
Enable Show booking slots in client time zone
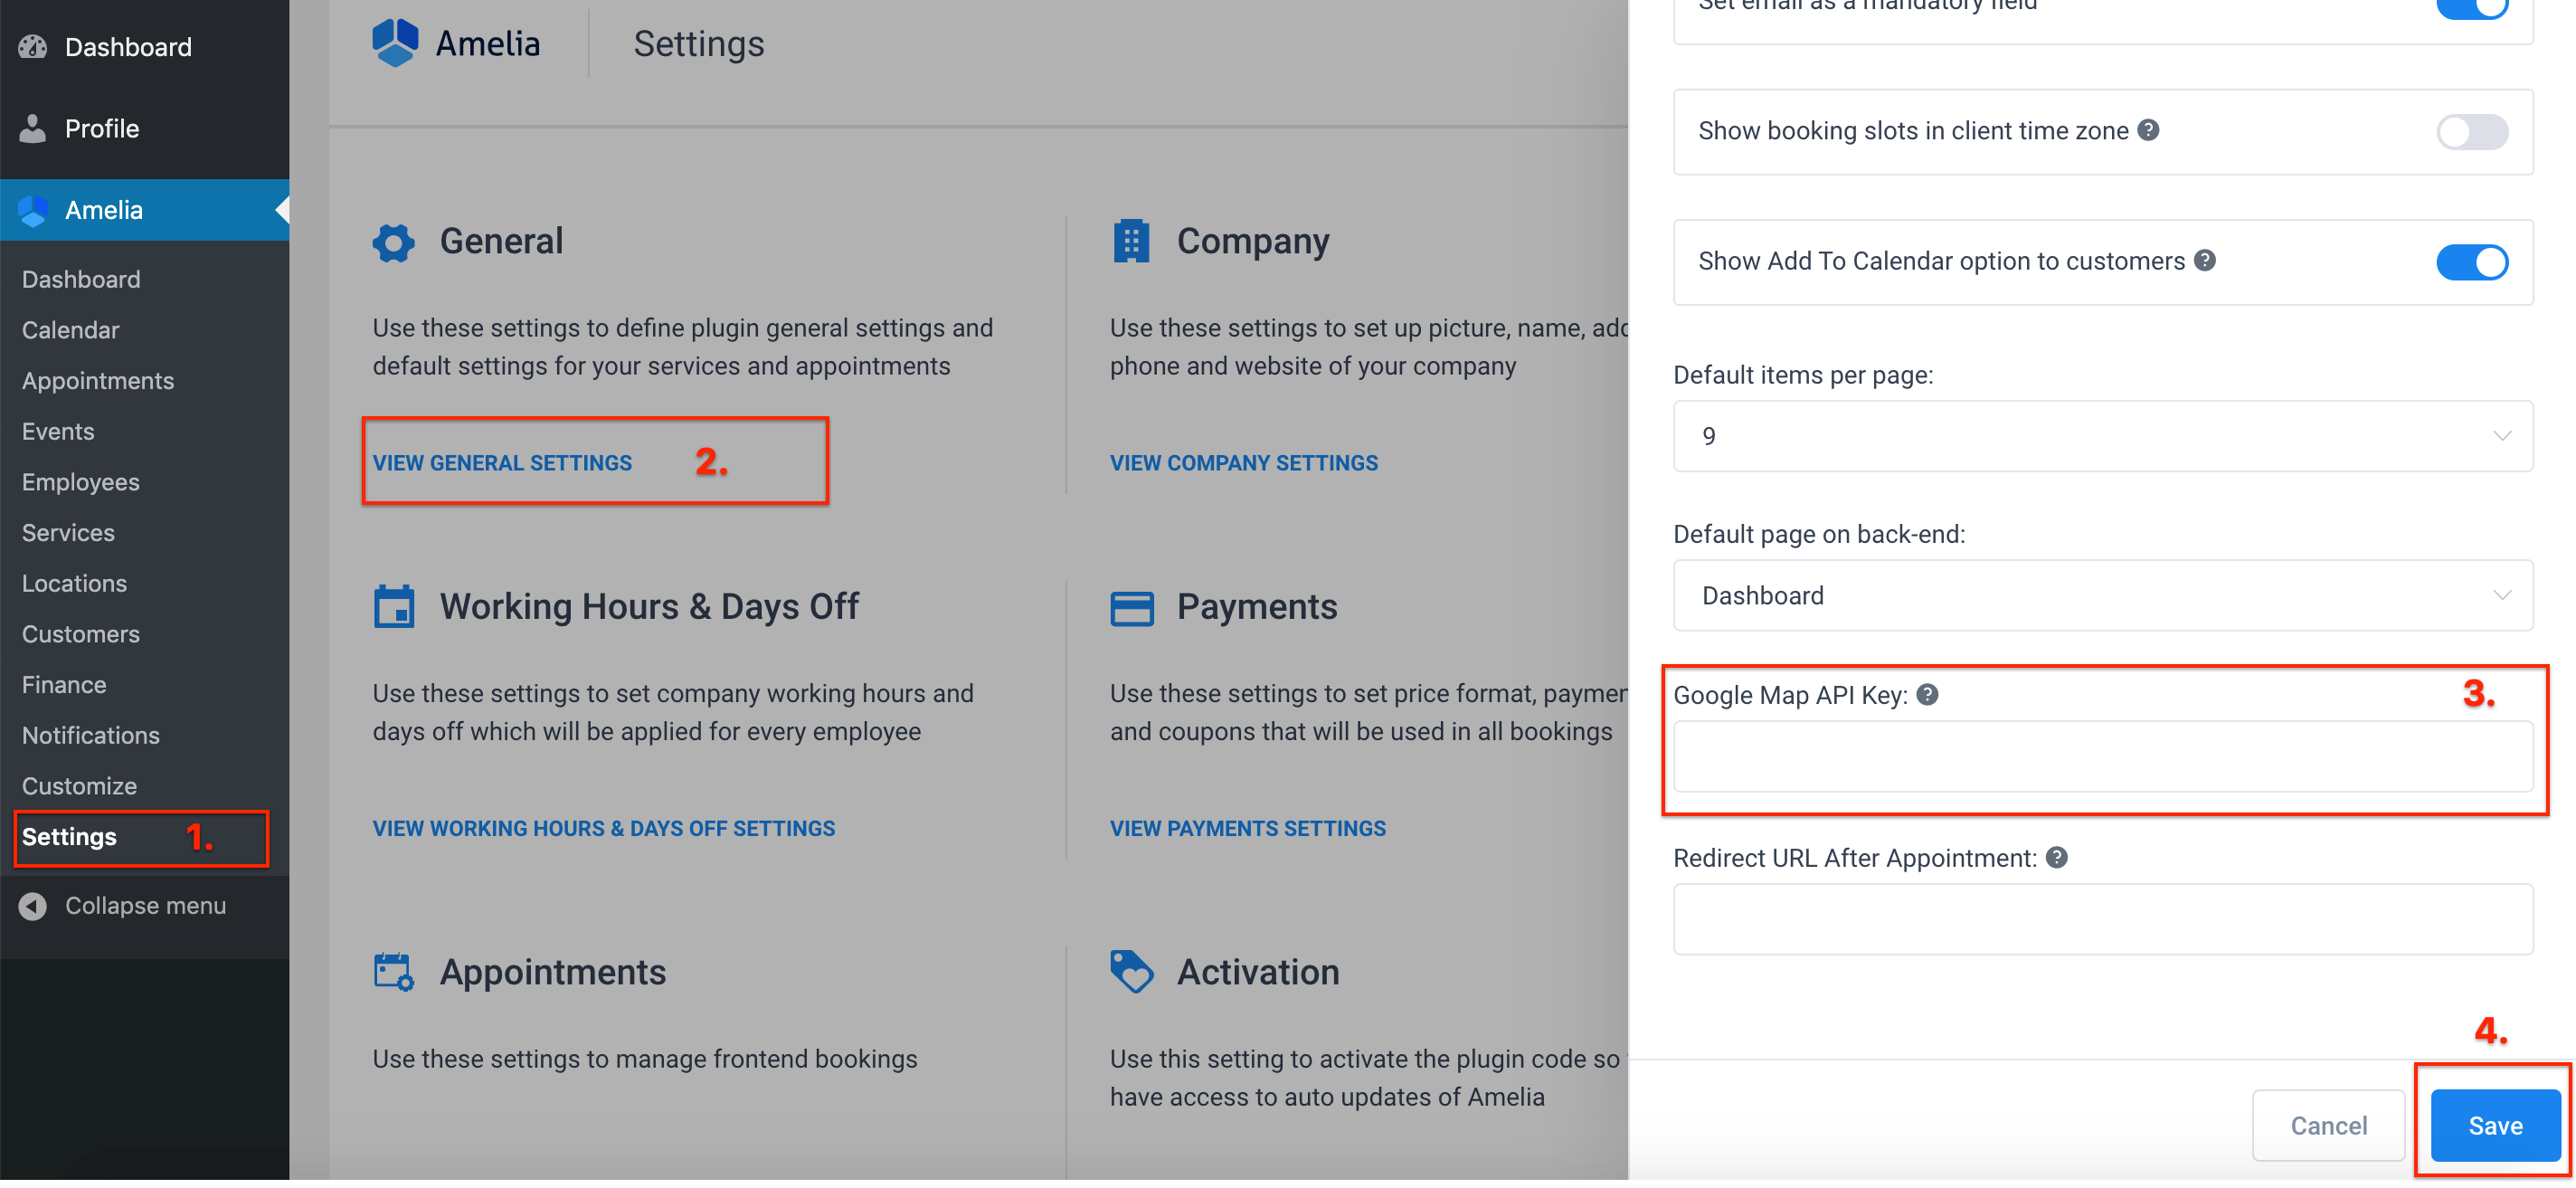[2471, 131]
